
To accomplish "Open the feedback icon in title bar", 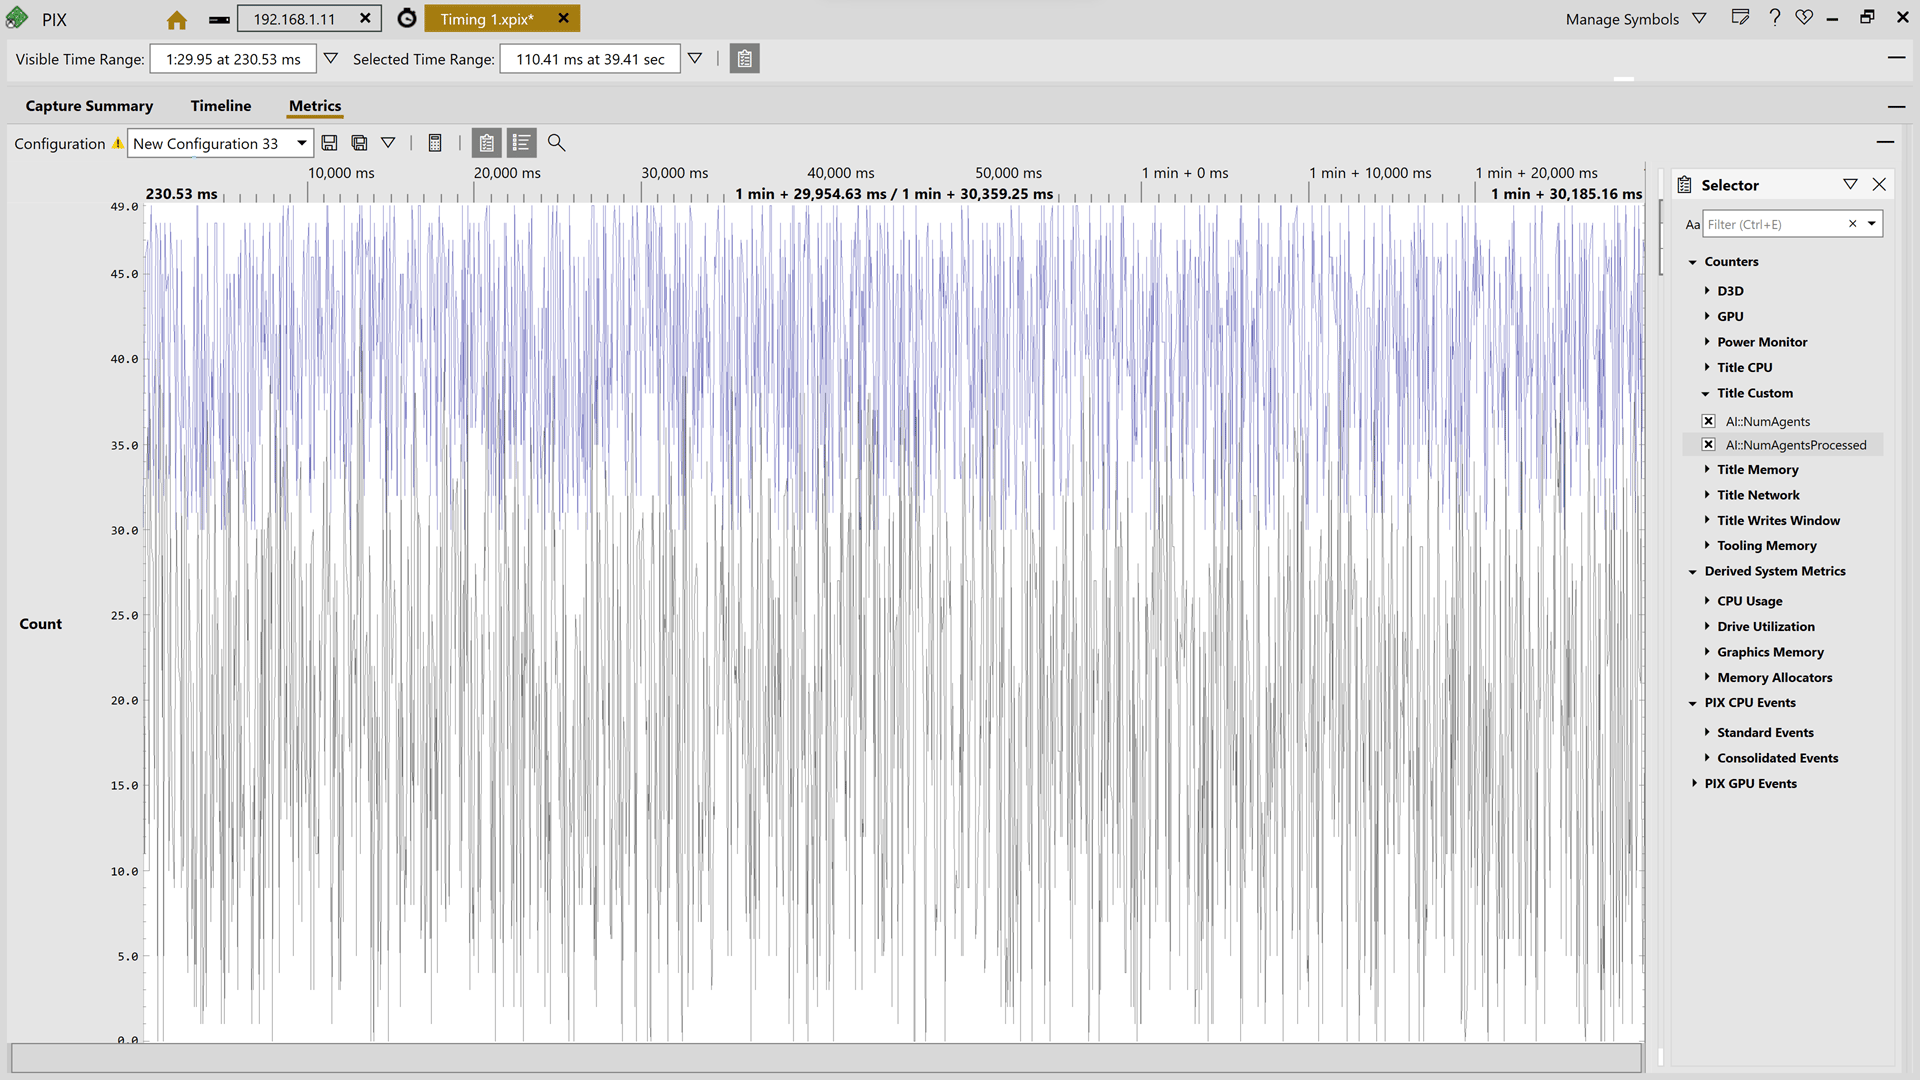I will 1740,18.
